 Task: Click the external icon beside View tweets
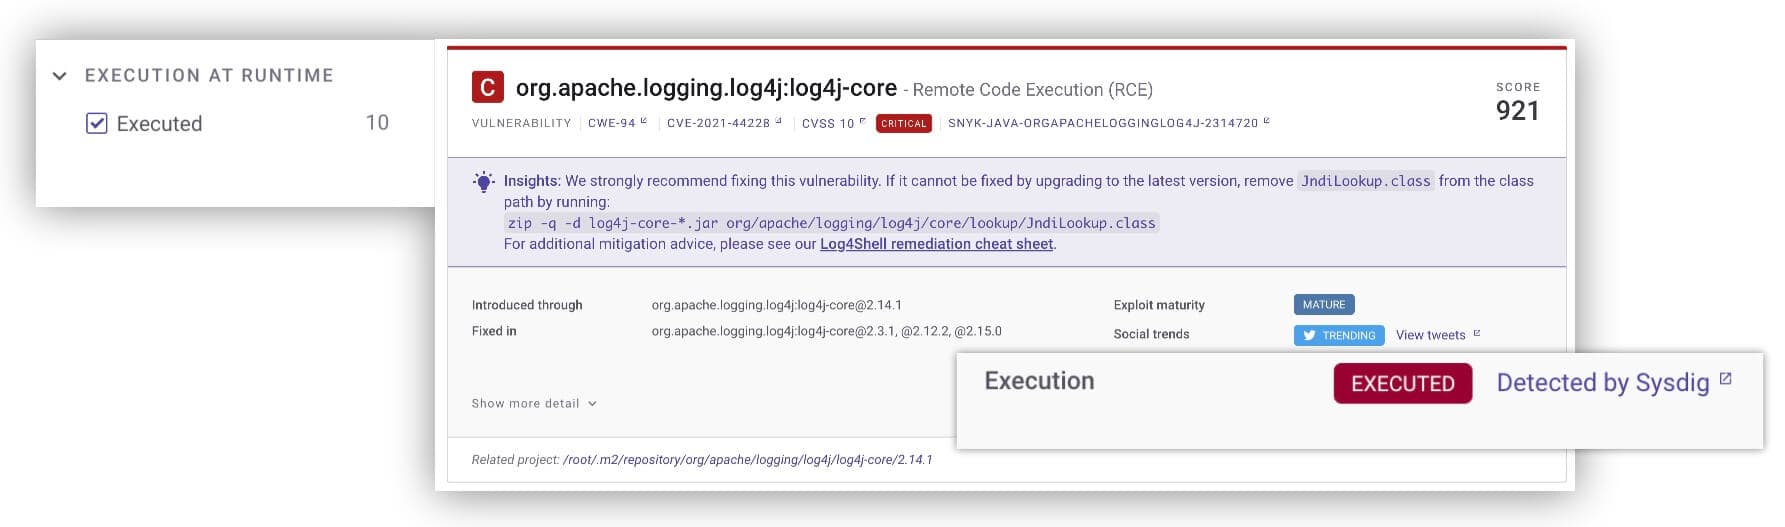point(1477,334)
